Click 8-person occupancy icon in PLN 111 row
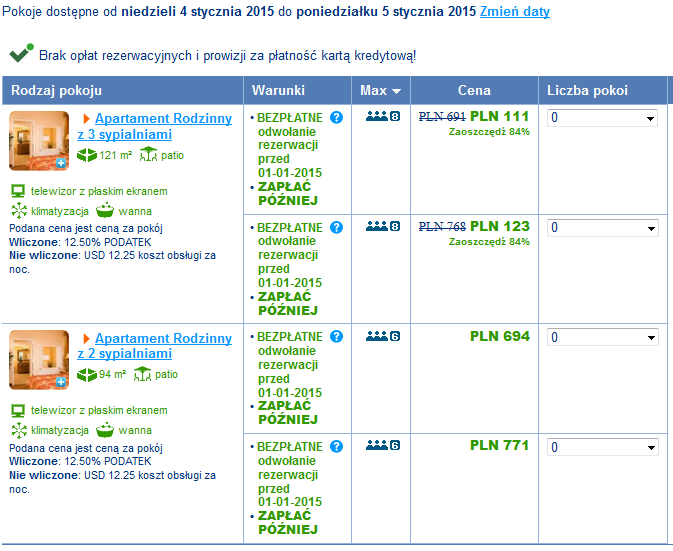The image size is (673, 551). pyautogui.click(x=383, y=116)
